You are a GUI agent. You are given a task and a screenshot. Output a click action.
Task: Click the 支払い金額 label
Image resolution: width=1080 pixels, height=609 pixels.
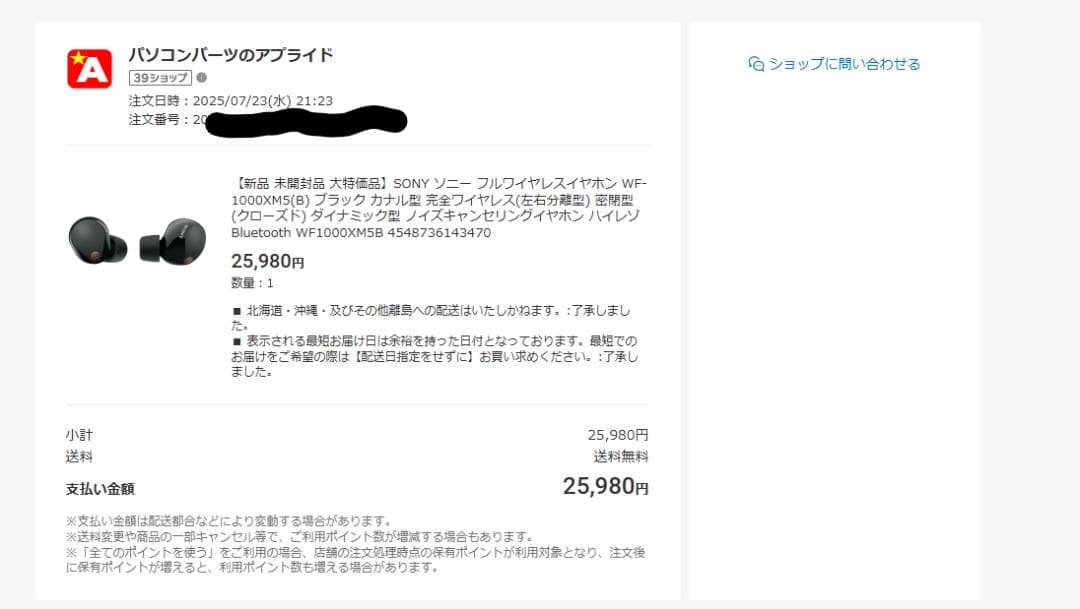(x=100, y=489)
